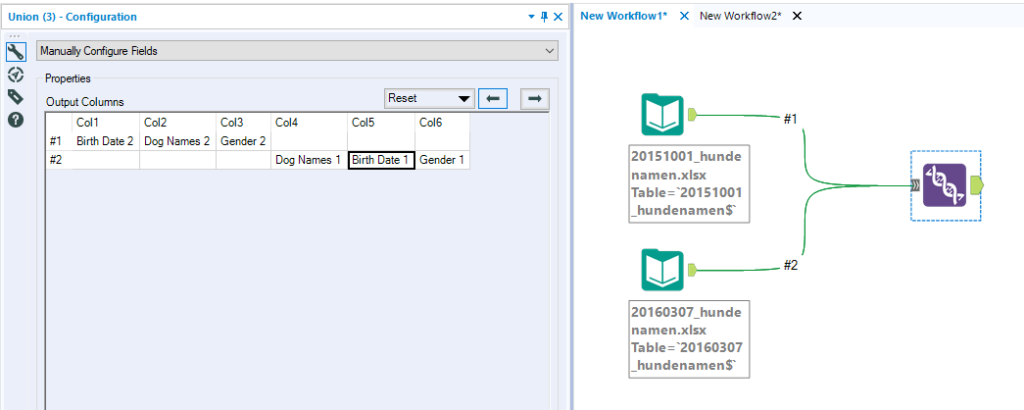Close the New Workflow1 tab
The width and height of the screenshot is (1024, 410).
[x=684, y=16]
